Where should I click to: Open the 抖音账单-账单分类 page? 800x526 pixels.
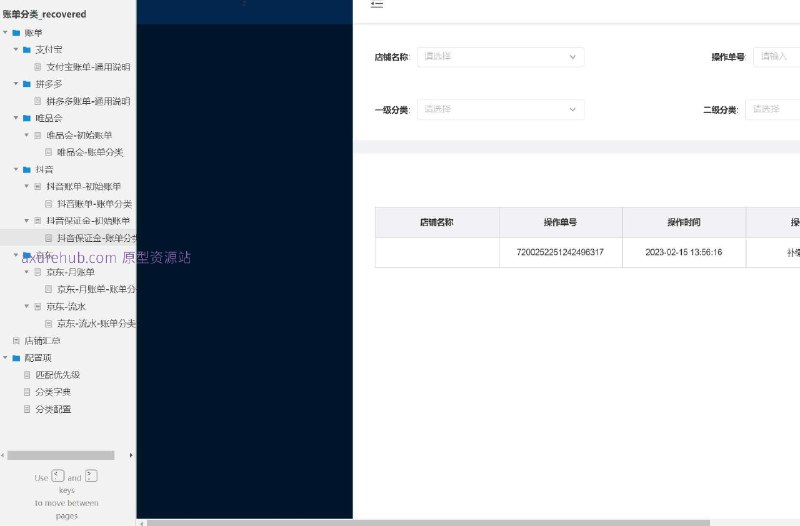point(94,204)
